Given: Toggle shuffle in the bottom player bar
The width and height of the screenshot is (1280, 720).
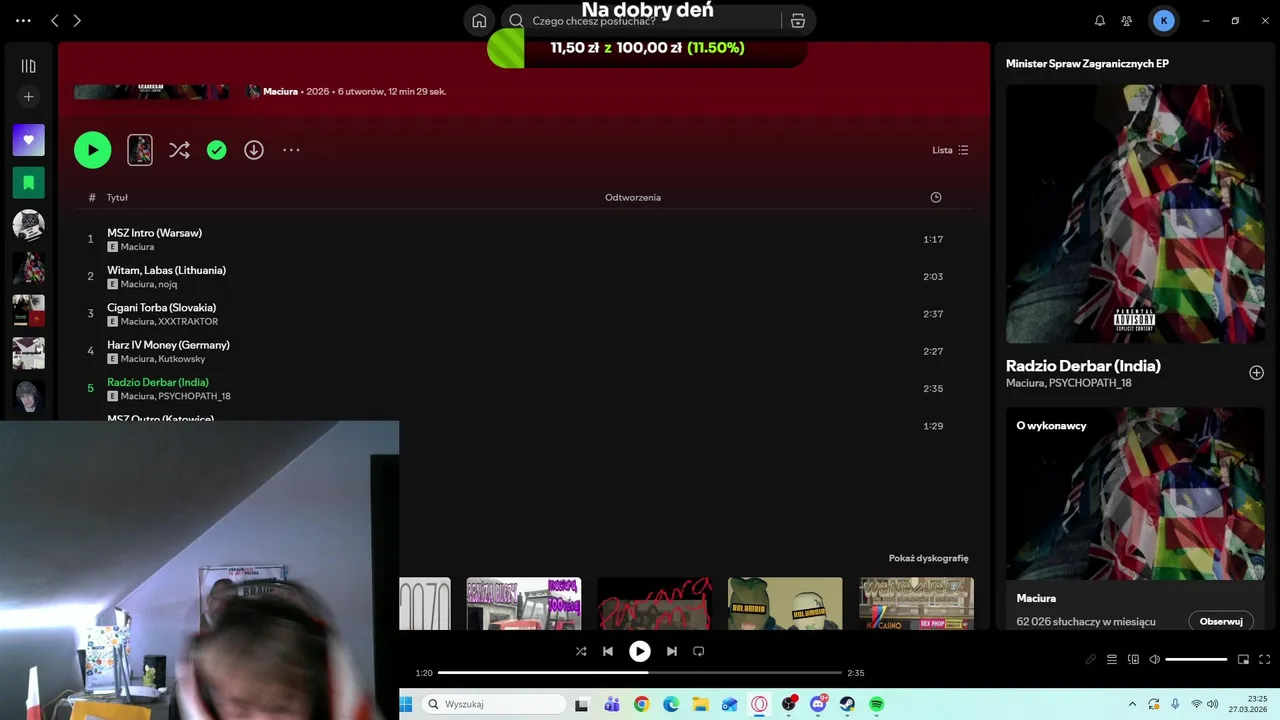Looking at the screenshot, I should pos(581,651).
